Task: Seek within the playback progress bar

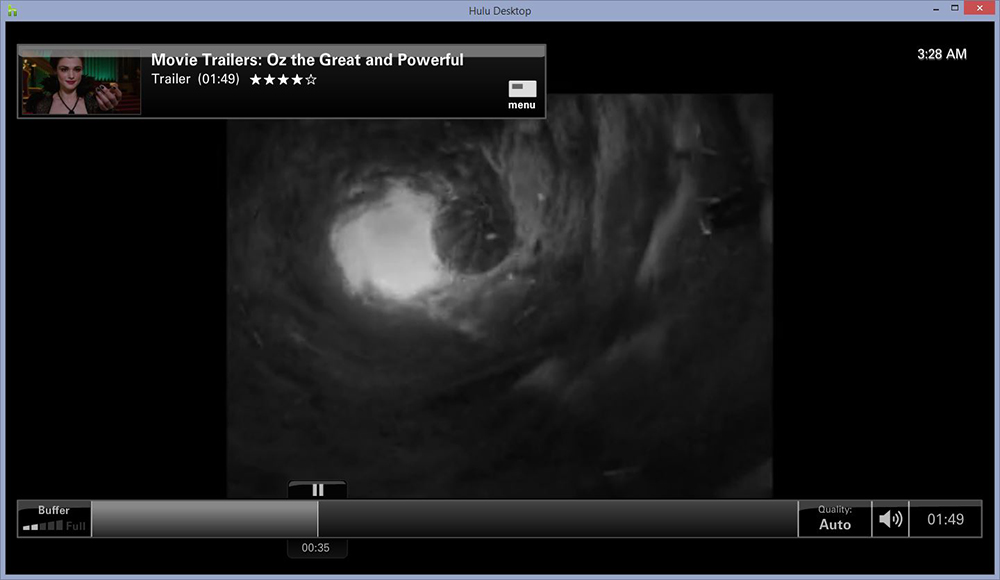Action: coord(445,519)
